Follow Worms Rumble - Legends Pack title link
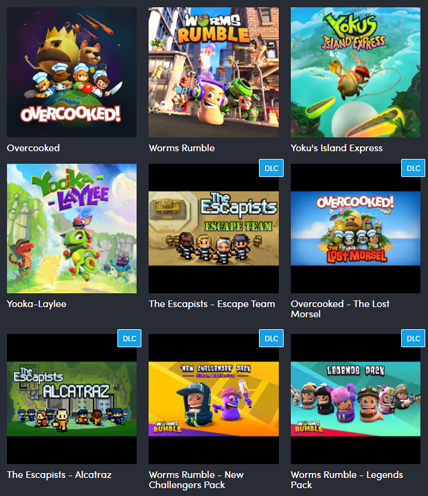The image size is (428, 496). 347,480
